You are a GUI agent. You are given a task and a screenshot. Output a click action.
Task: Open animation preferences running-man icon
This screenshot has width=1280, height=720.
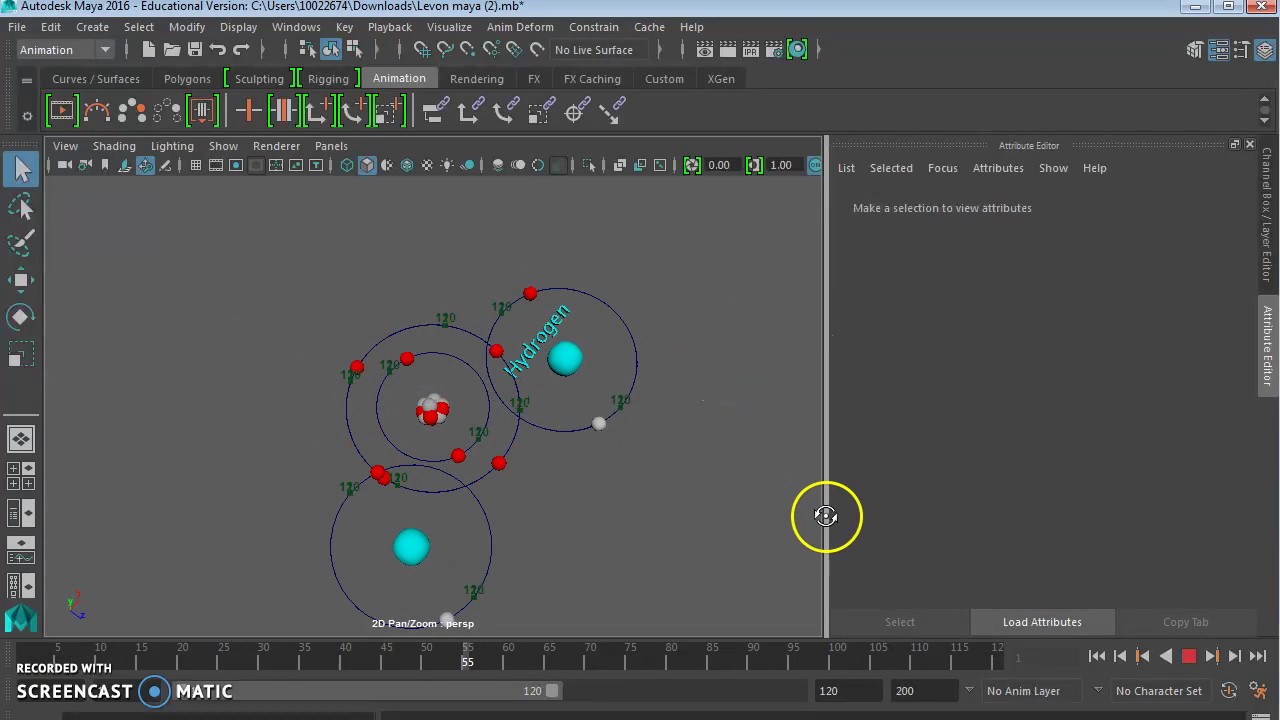tap(1258, 690)
